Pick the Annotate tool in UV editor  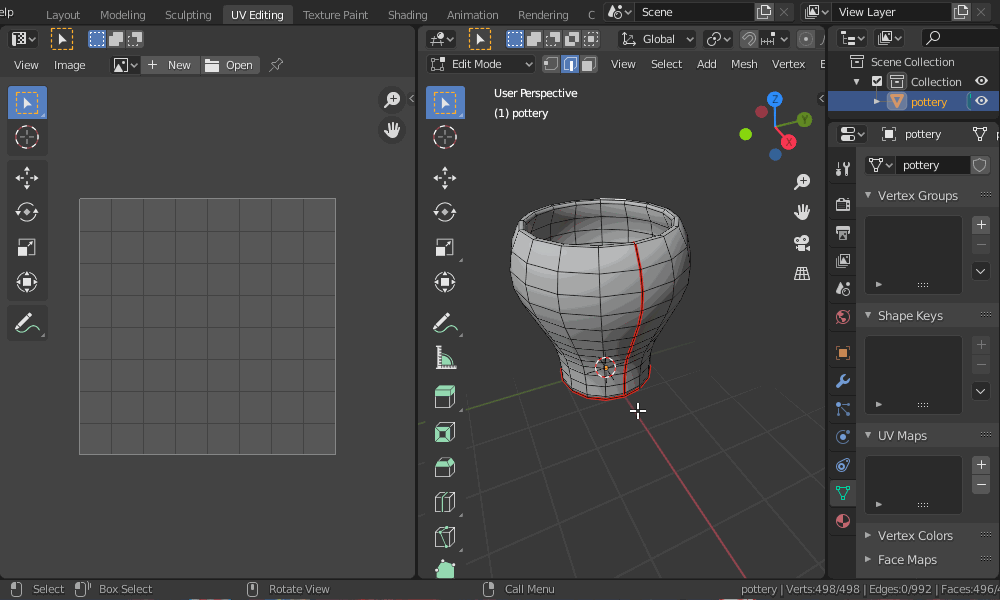point(27,323)
